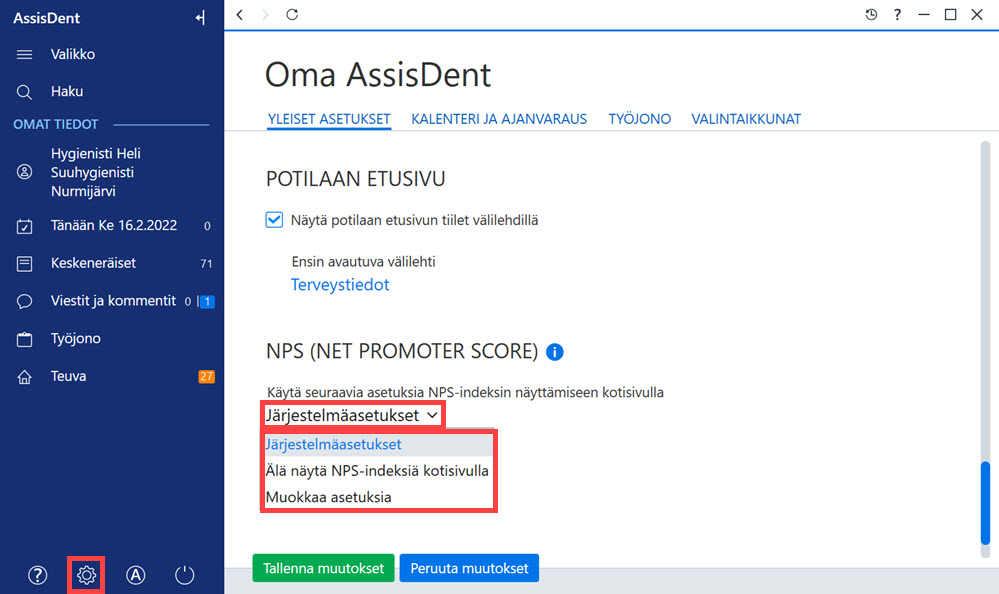
Task: Open the Valikko hamburger menu icon
Action: (24, 55)
